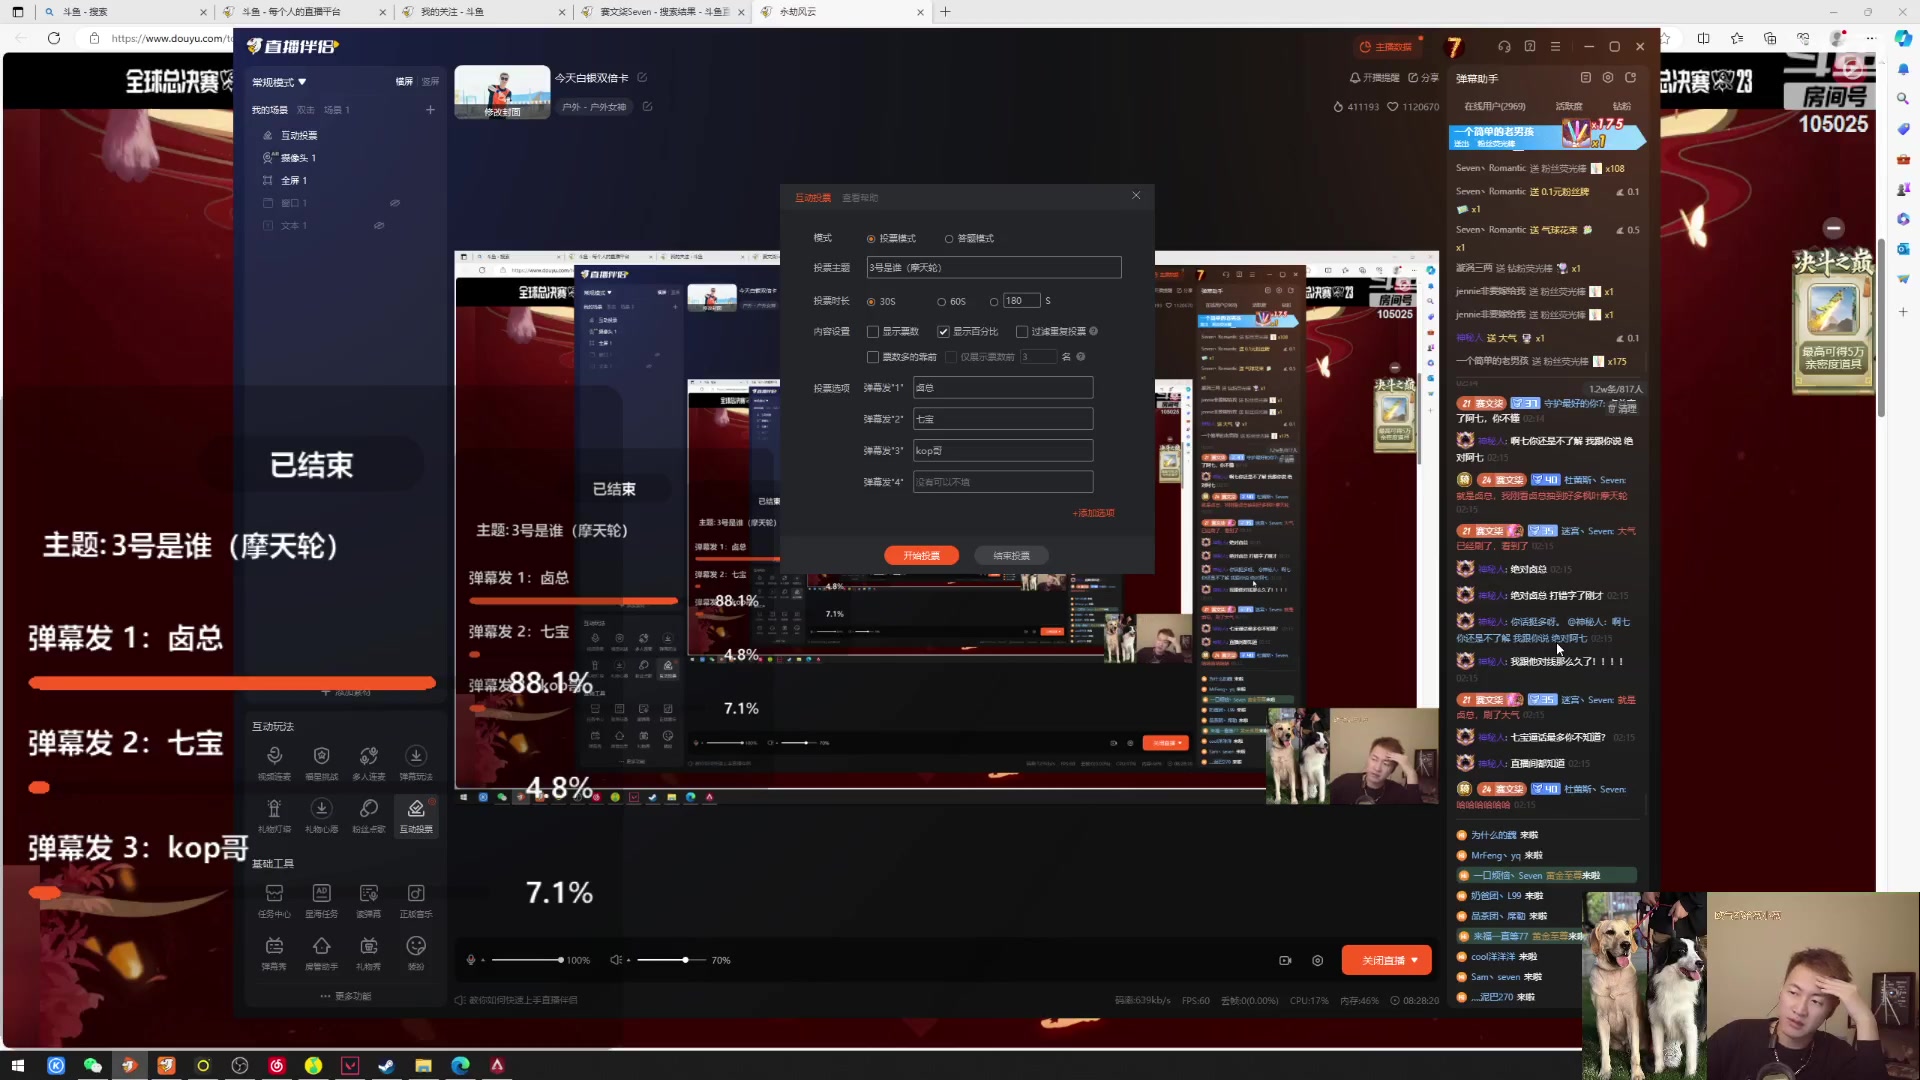Viewport: 1920px width, 1080px height.
Task: Open 粉丝点歌 tool icon
Action: coord(369,816)
